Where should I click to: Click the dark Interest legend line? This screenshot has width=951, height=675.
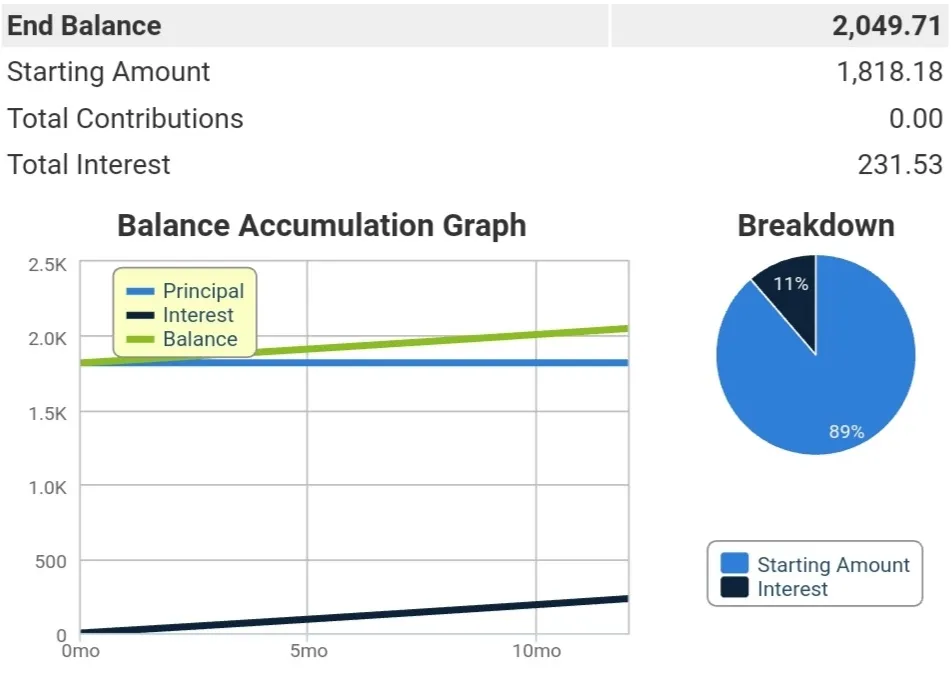[140, 315]
